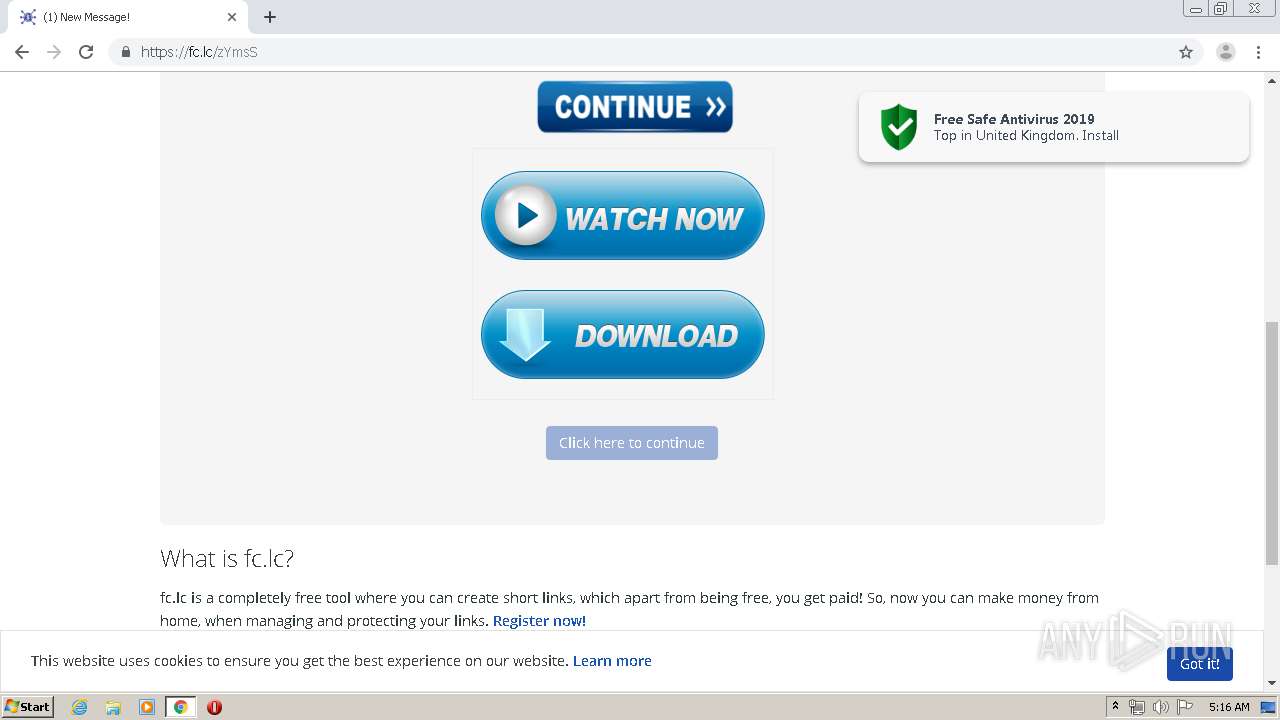Click the blue CONTINUE banner button

pyautogui.click(x=635, y=106)
